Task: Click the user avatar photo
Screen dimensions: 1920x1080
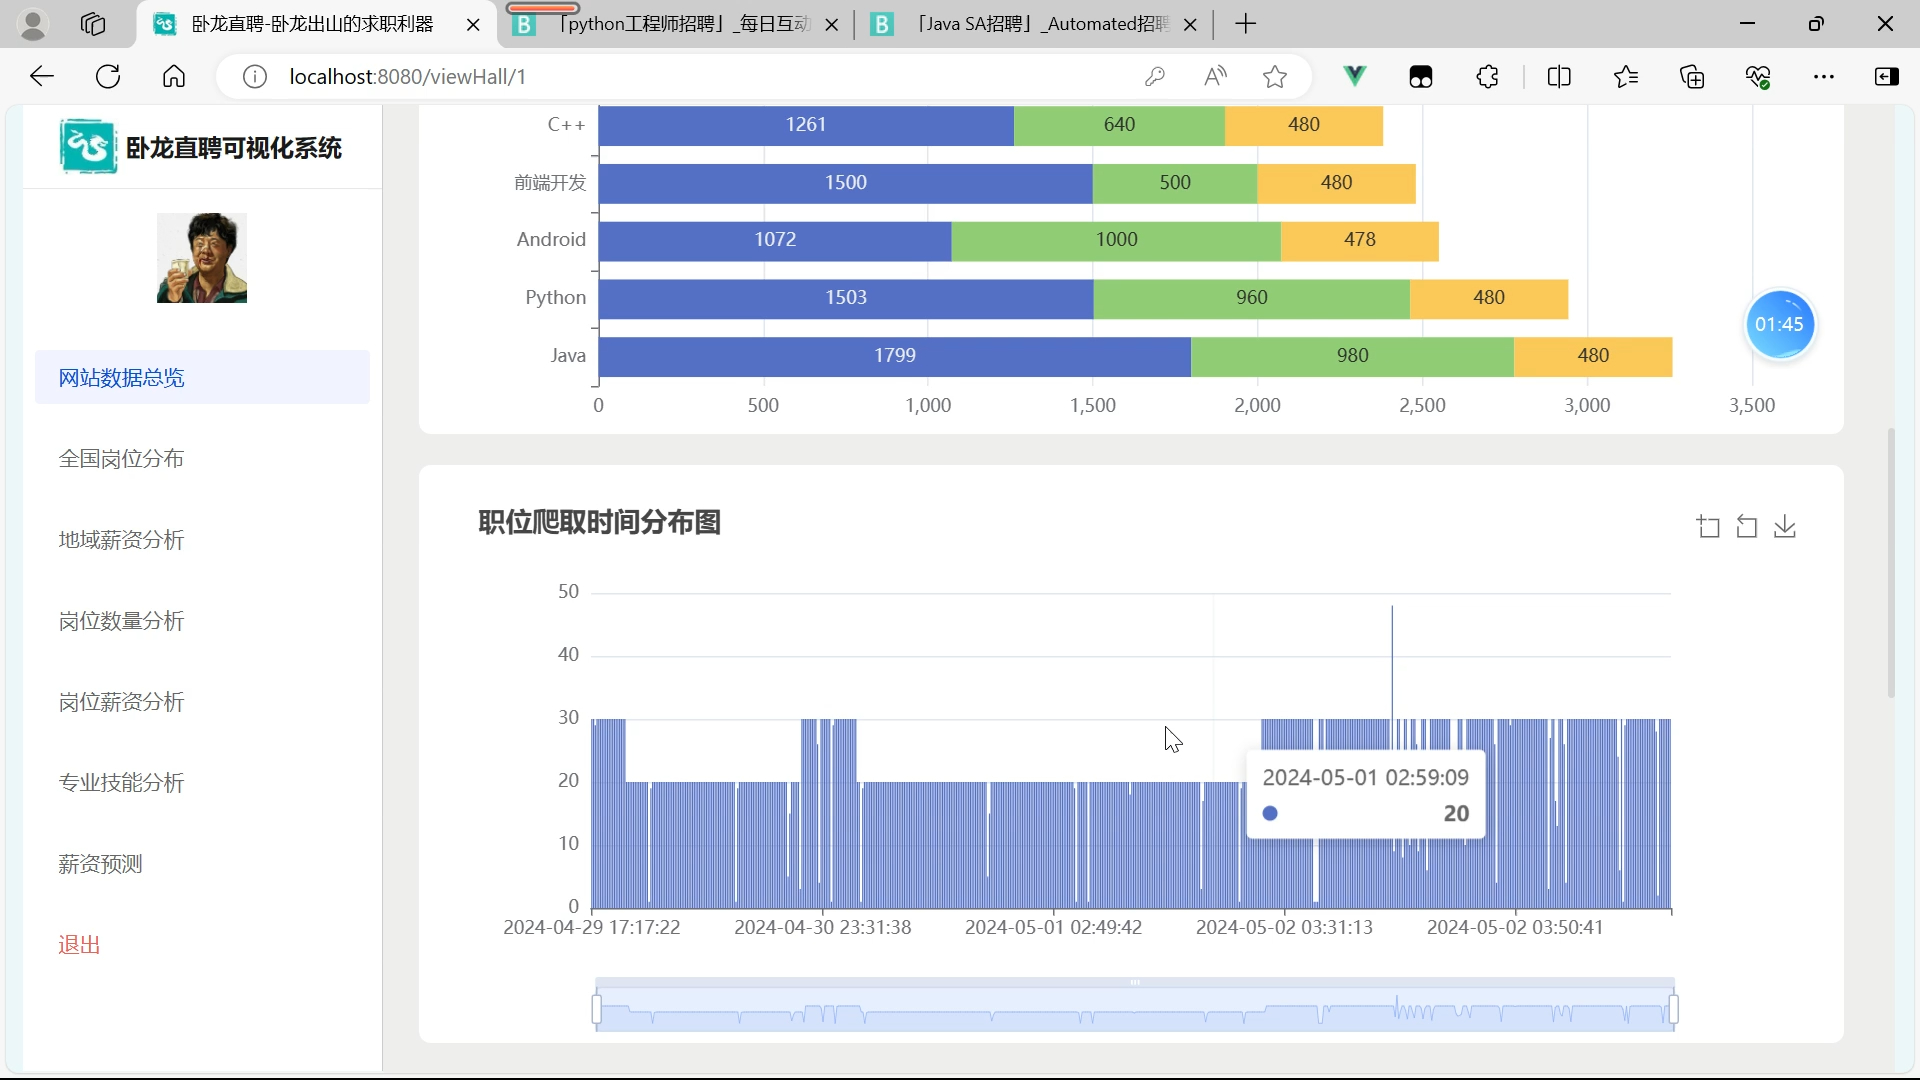Action: click(202, 258)
